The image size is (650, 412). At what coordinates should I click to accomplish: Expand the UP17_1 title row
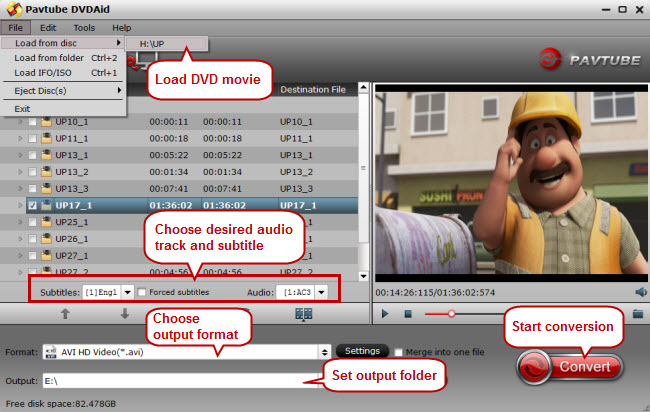tap(20, 205)
